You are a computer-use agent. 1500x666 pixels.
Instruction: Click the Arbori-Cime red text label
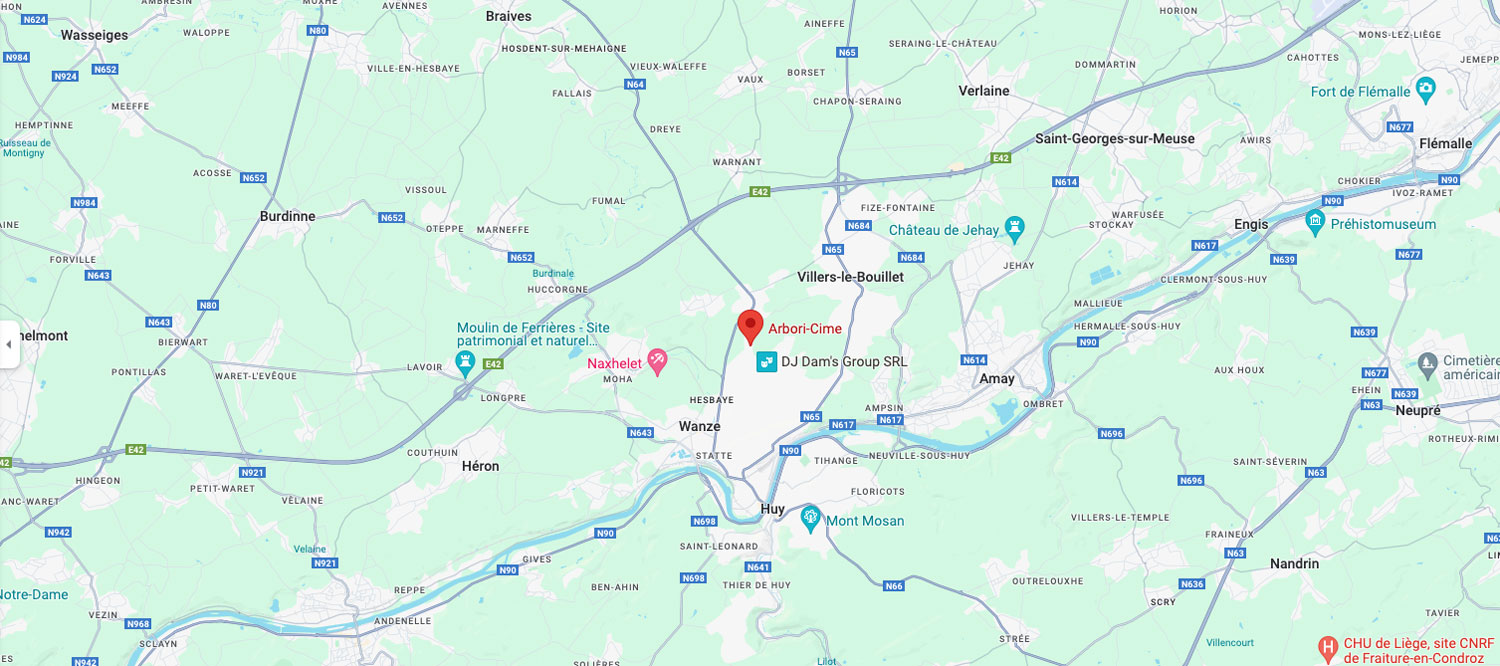tap(805, 328)
